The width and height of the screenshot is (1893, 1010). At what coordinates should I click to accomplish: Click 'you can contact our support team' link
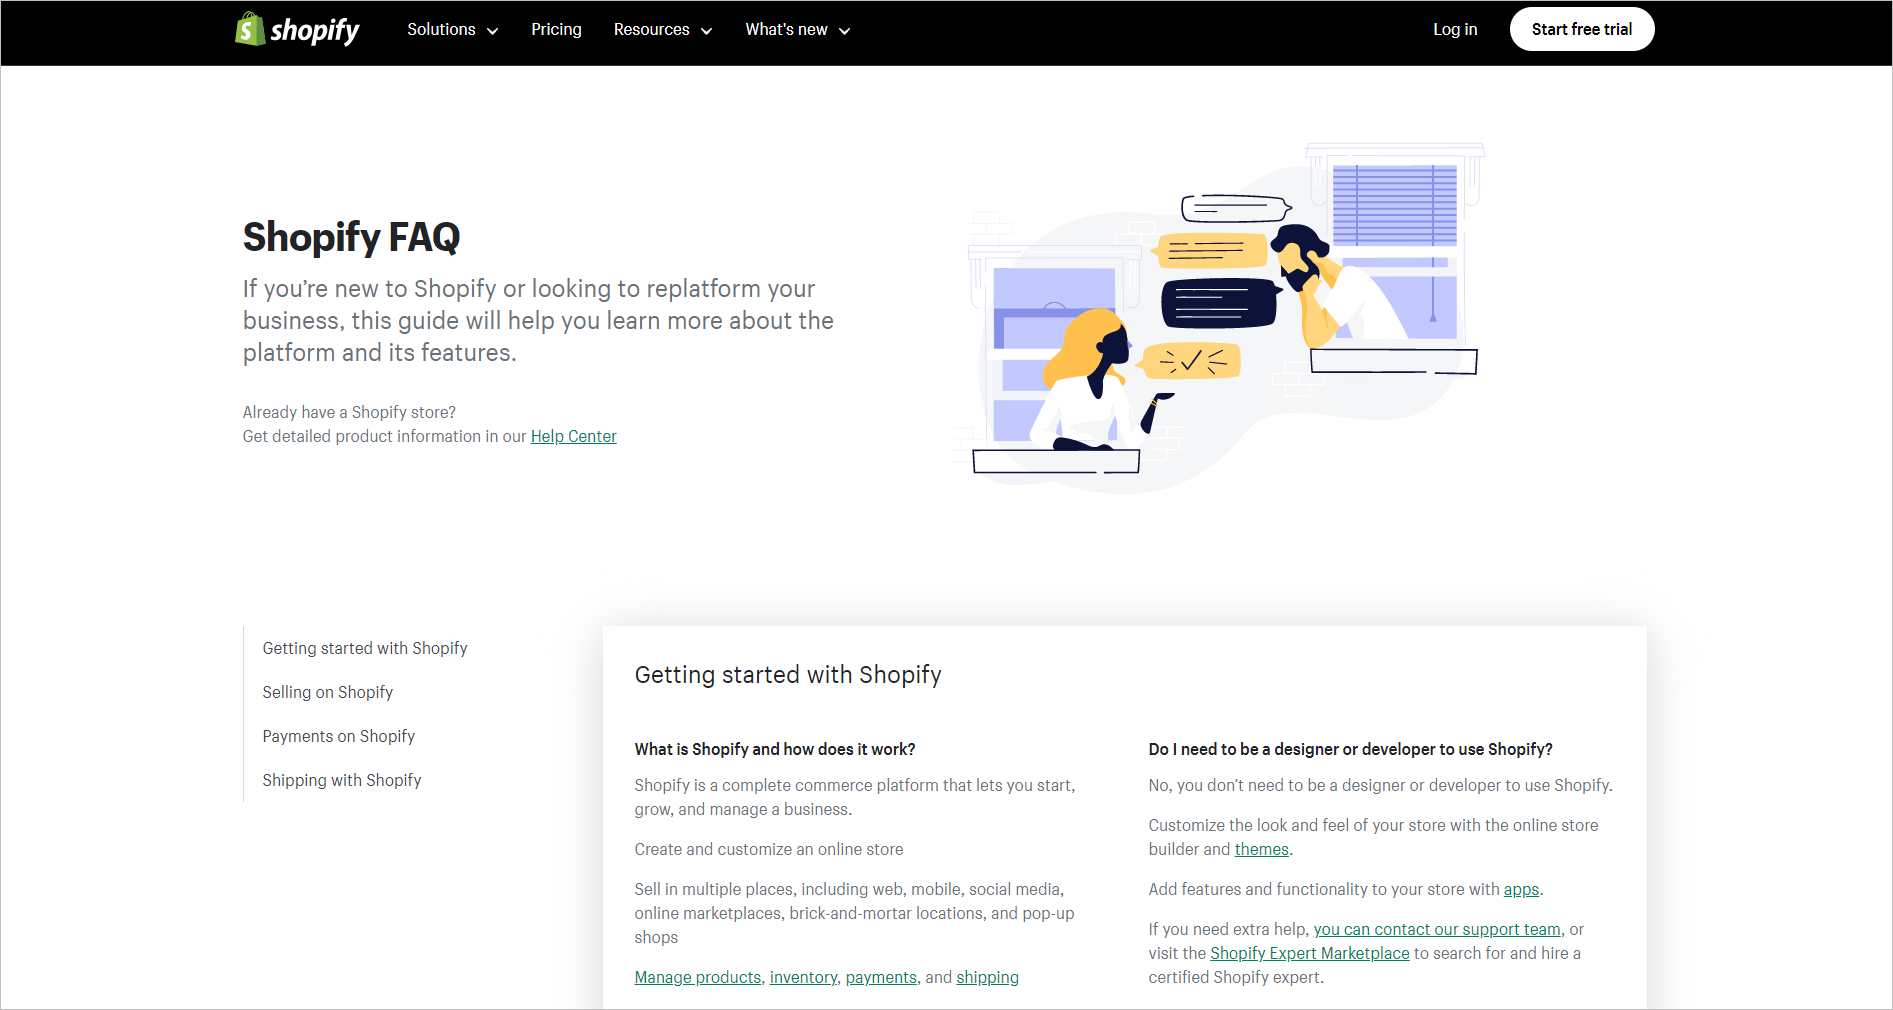coord(1437,929)
